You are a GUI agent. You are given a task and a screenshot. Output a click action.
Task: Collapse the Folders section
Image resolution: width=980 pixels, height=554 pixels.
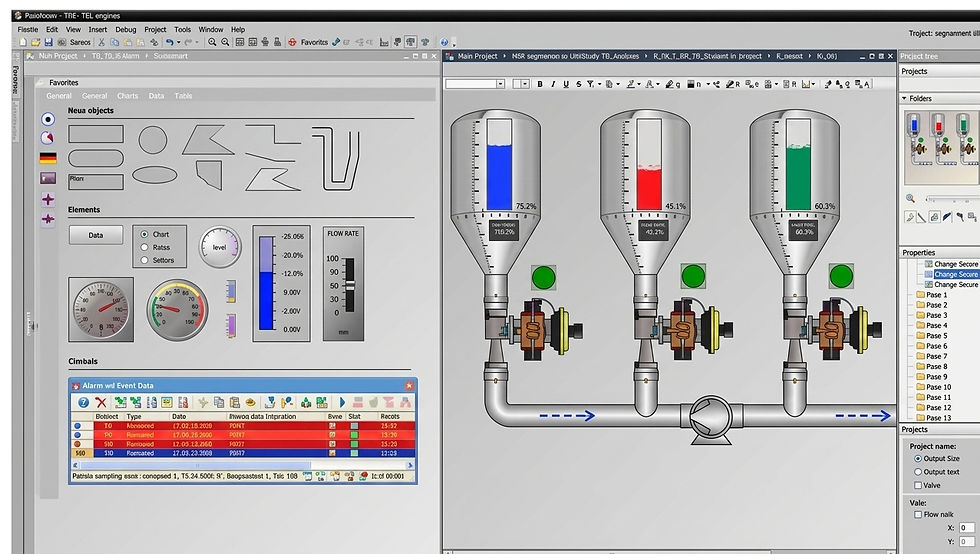click(x=904, y=98)
